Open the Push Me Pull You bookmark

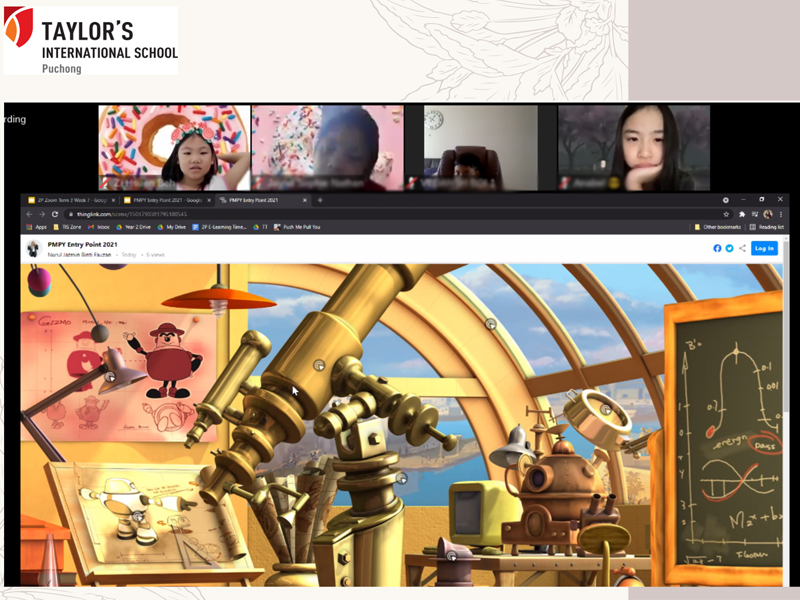tap(297, 227)
